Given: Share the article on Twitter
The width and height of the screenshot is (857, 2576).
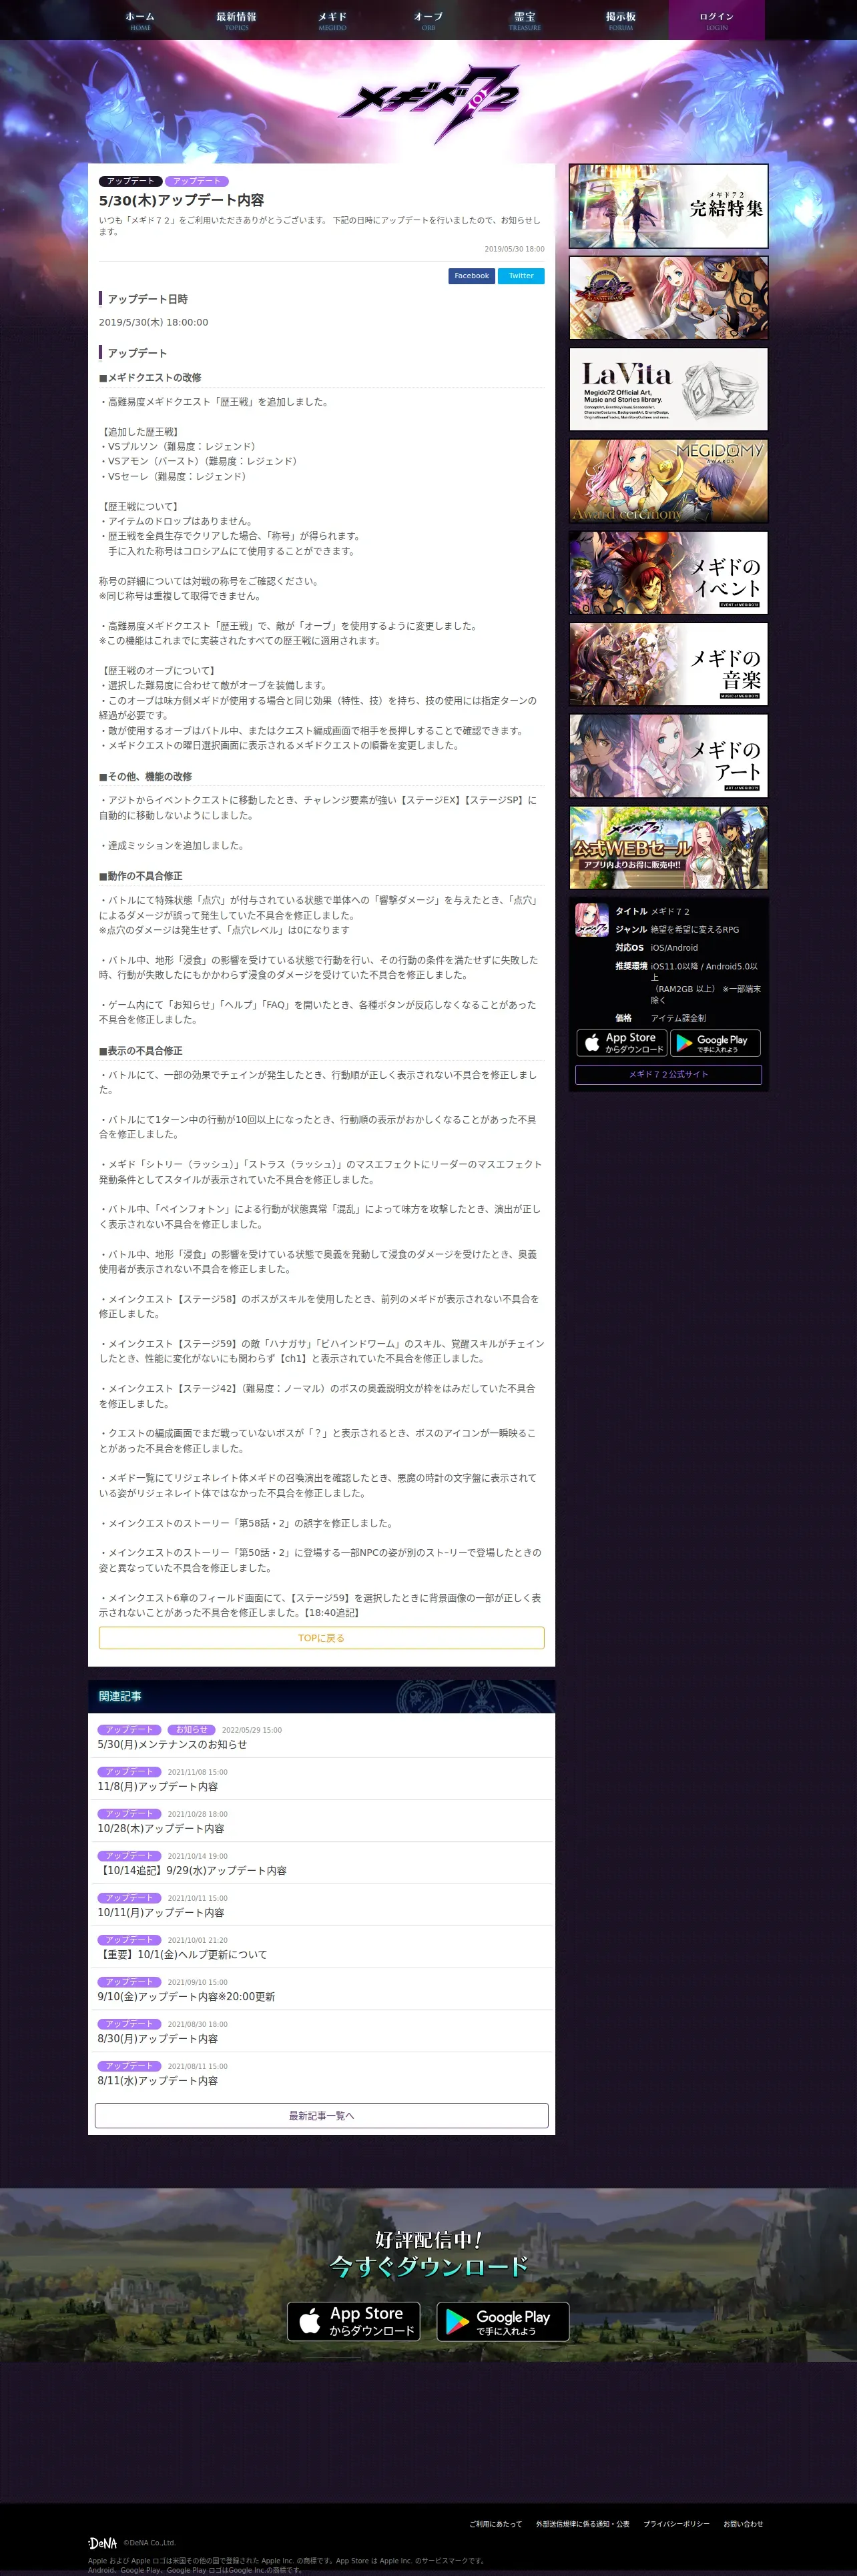Looking at the screenshot, I should [x=521, y=276].
